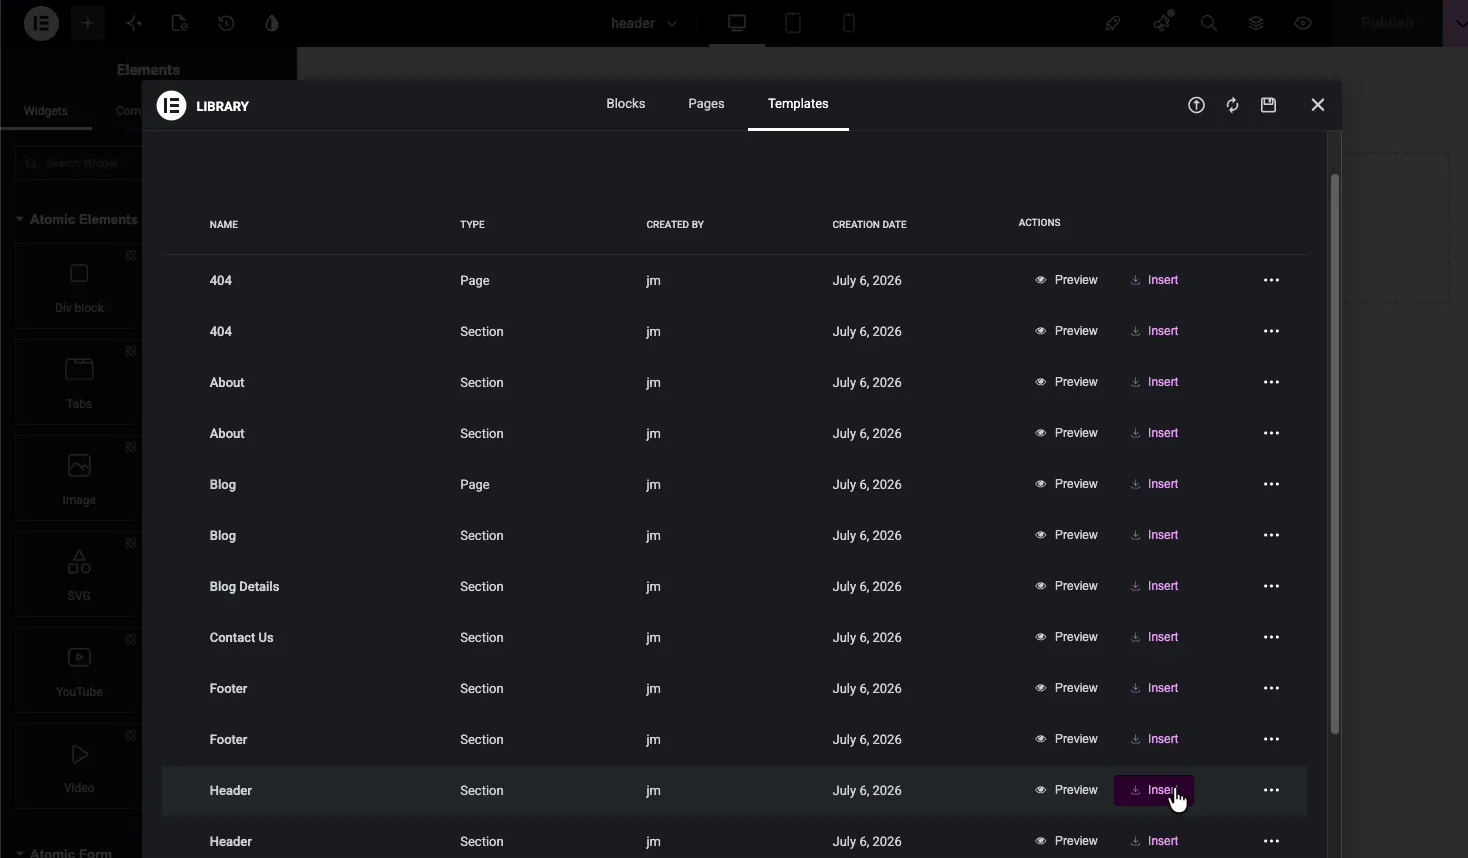Sort by Creation Date column header
Image resolution: width=1468 pixels, height=858 pixels.
(870, 224)
